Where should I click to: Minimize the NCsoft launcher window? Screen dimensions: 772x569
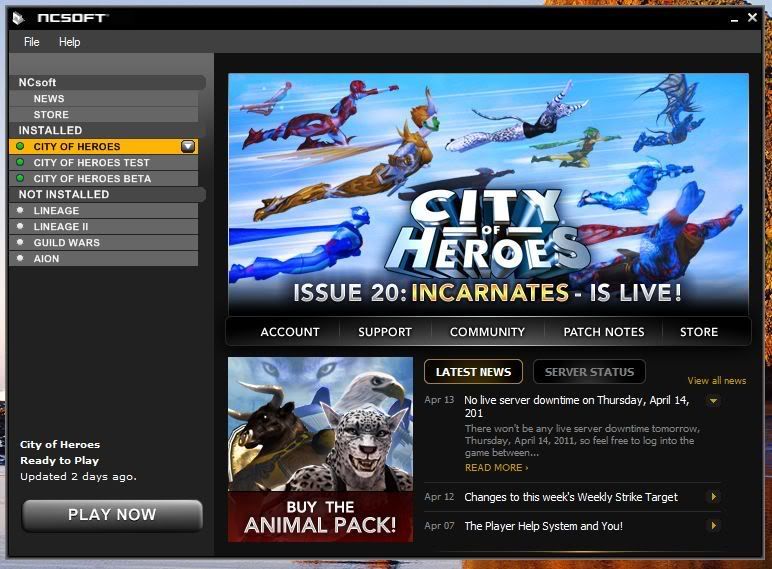[x=734, y=19]
